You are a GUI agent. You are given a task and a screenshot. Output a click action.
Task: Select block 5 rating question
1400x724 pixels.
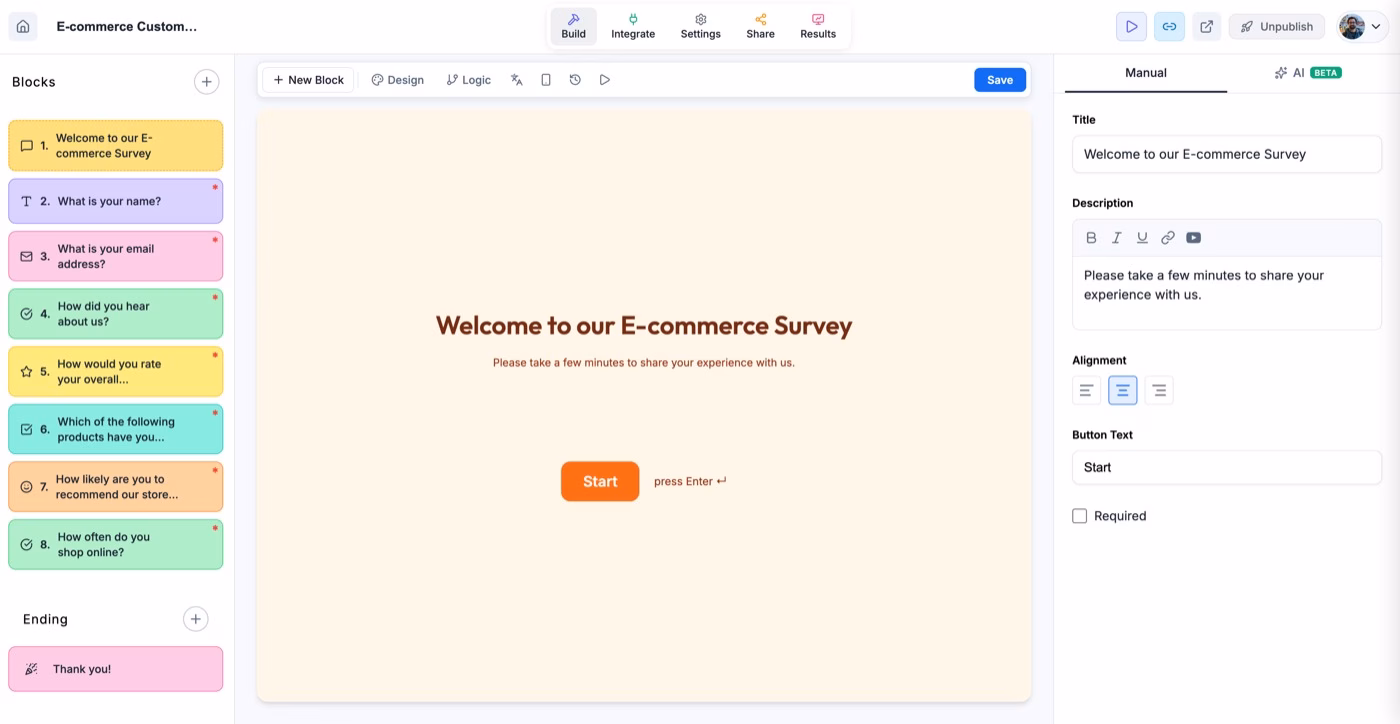(116, 372)
